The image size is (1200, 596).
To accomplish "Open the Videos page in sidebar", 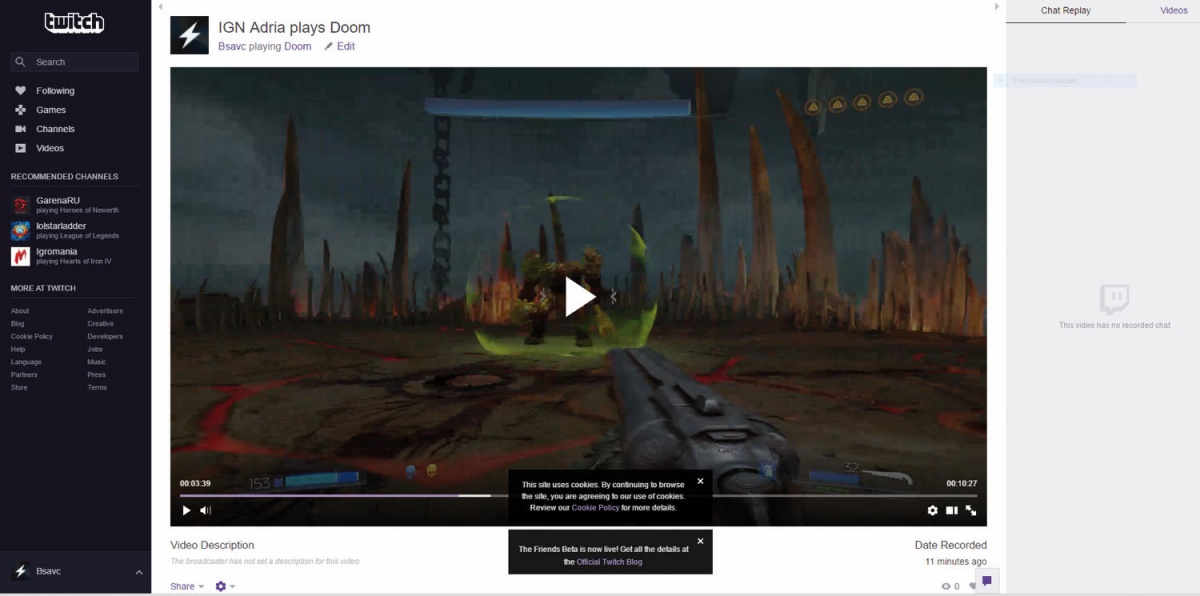I will [50, 148].
